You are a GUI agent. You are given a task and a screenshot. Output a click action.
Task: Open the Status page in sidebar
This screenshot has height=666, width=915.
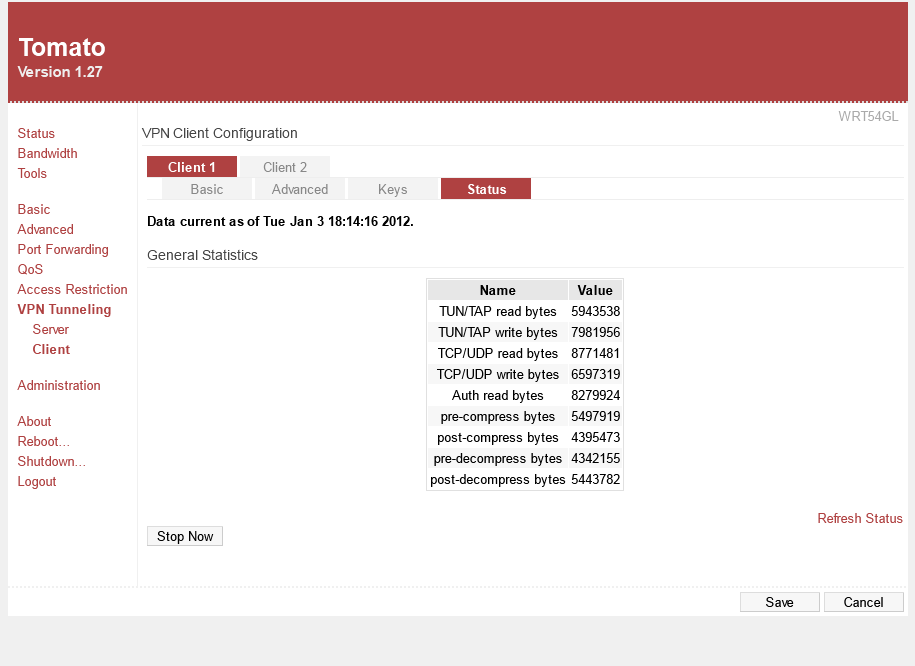click(36, 133)
